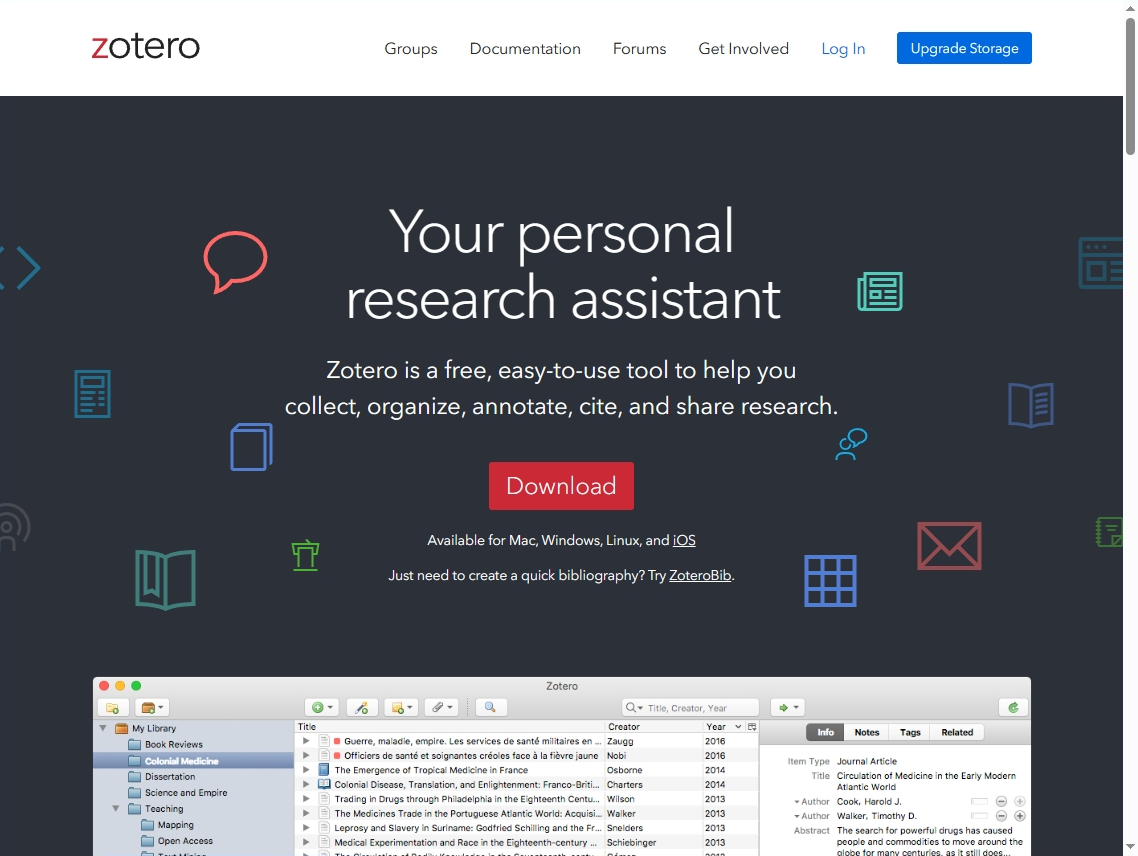Screen dimensions: 1138x856
Task: Click the red envelope icon
Action: [949, 546]
